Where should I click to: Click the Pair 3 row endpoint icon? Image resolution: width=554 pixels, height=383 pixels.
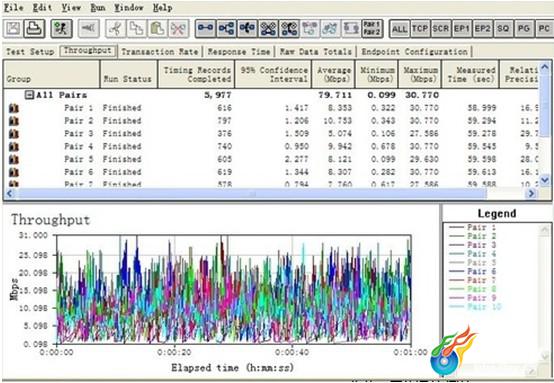pyautogui.click(x=13, y=134)
